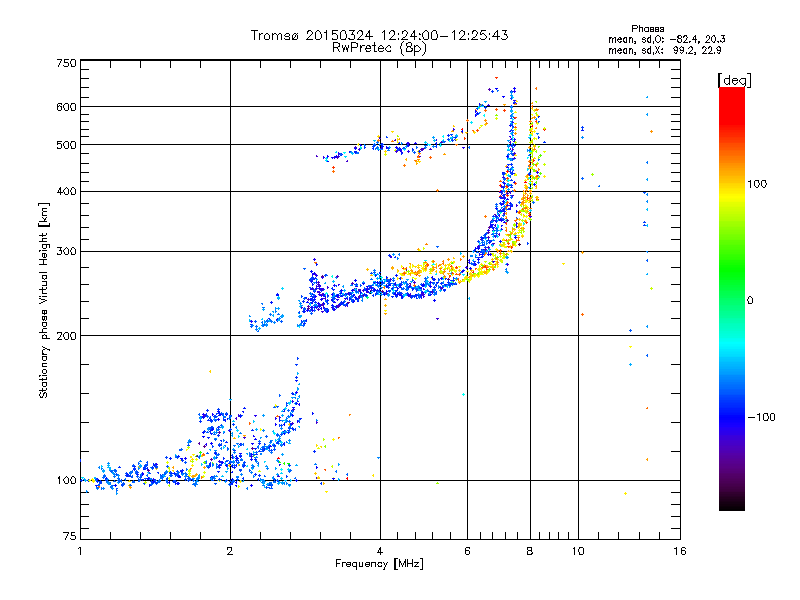Click the y-axis tick label '300'
This screenshot has width=800, height=600.
point(67,251)
